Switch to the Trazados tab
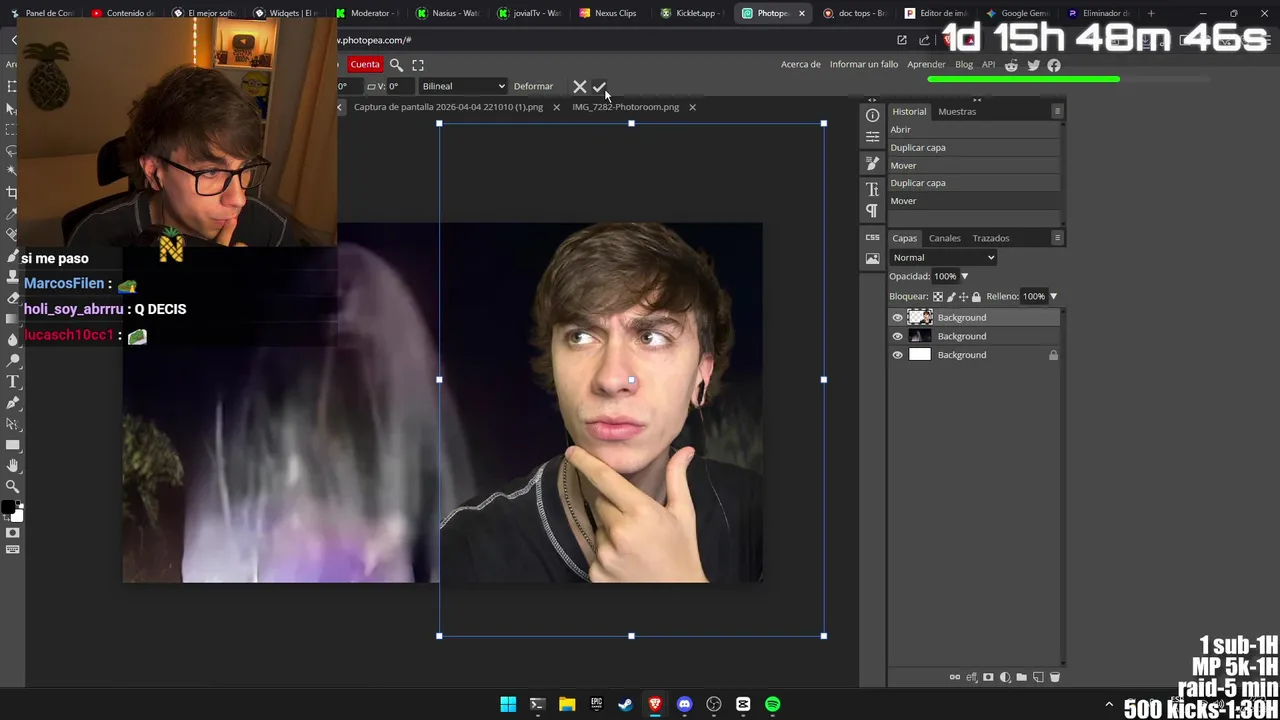 [991, 238]
